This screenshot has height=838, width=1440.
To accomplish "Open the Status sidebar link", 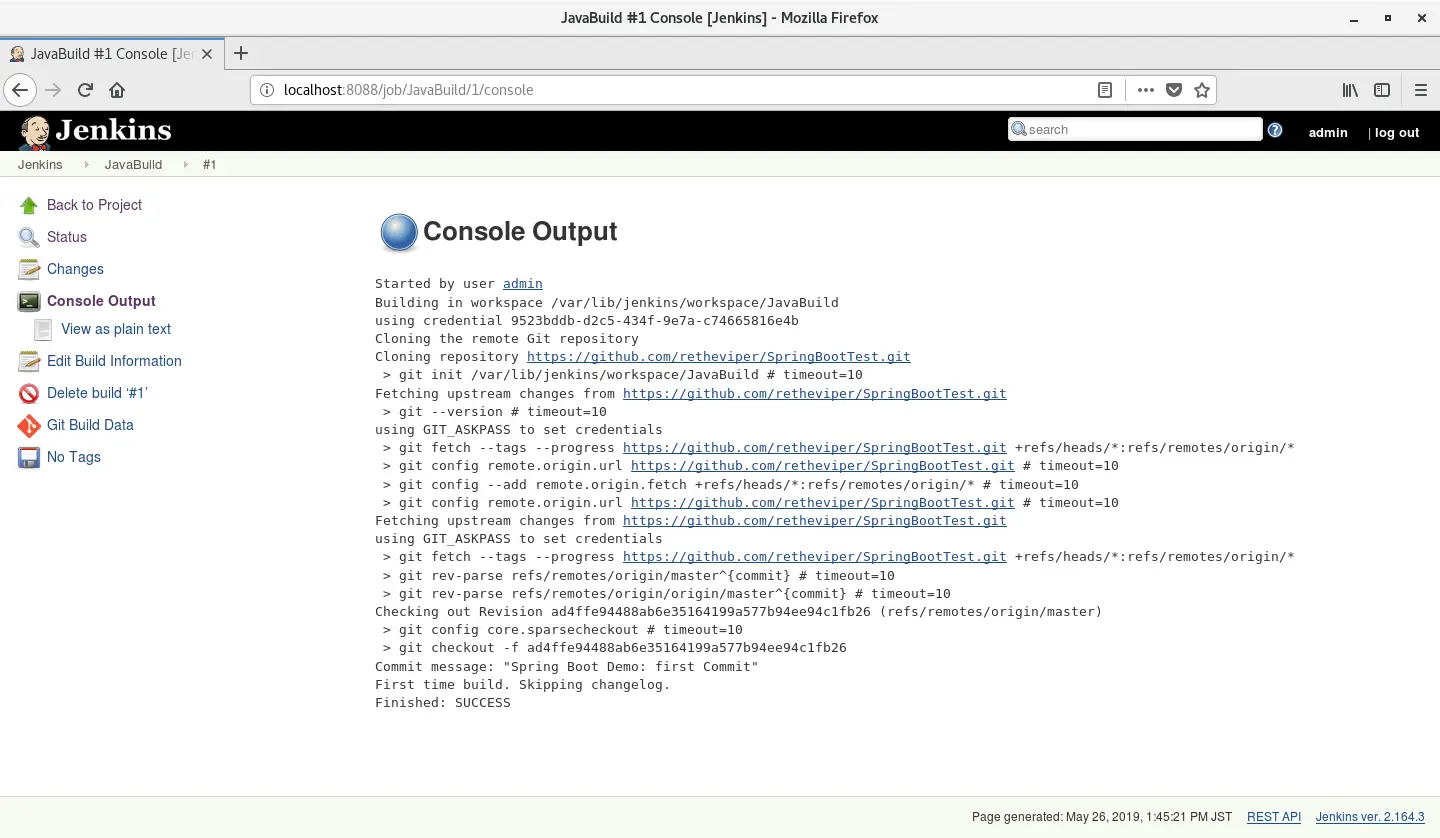I will click(67, 237).
